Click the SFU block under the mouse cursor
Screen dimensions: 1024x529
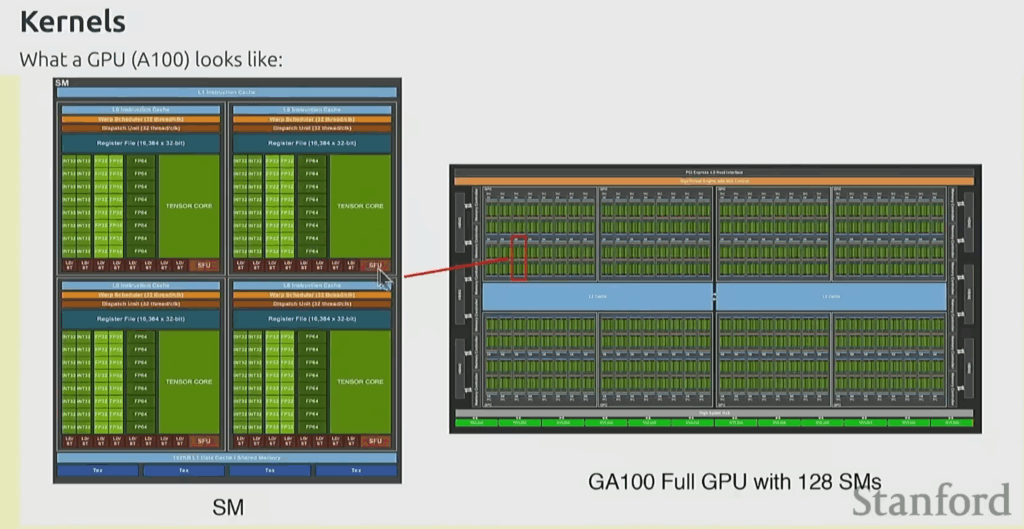click(x=375, y=266)
